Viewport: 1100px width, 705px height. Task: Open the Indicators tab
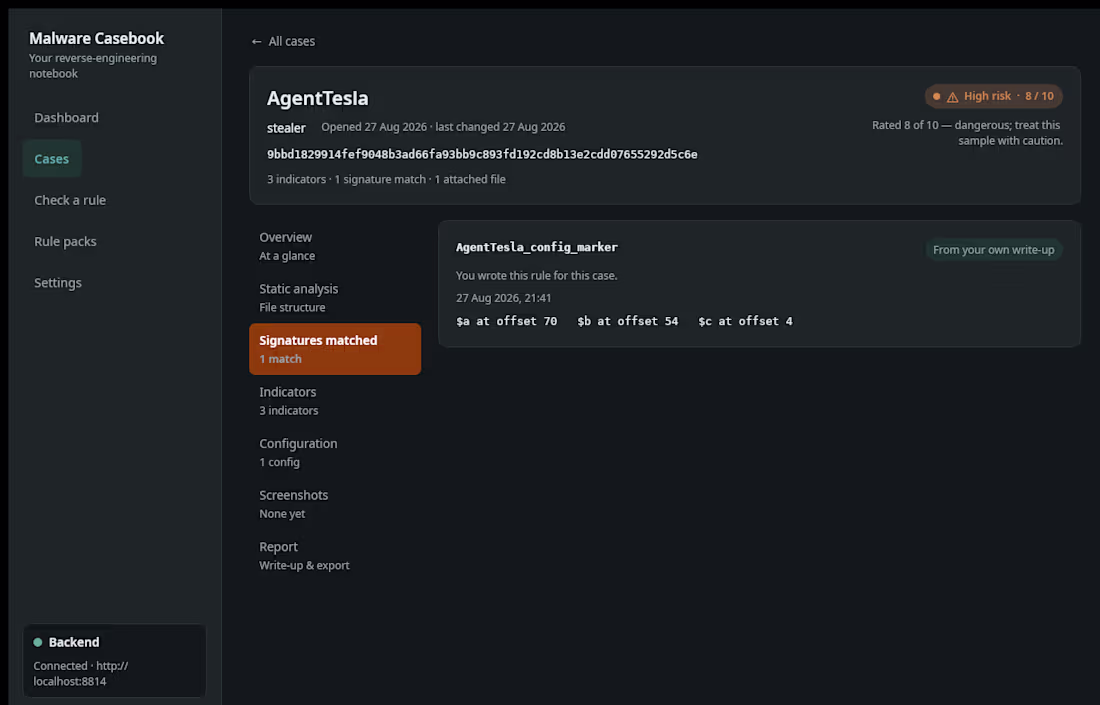(335, 401)
